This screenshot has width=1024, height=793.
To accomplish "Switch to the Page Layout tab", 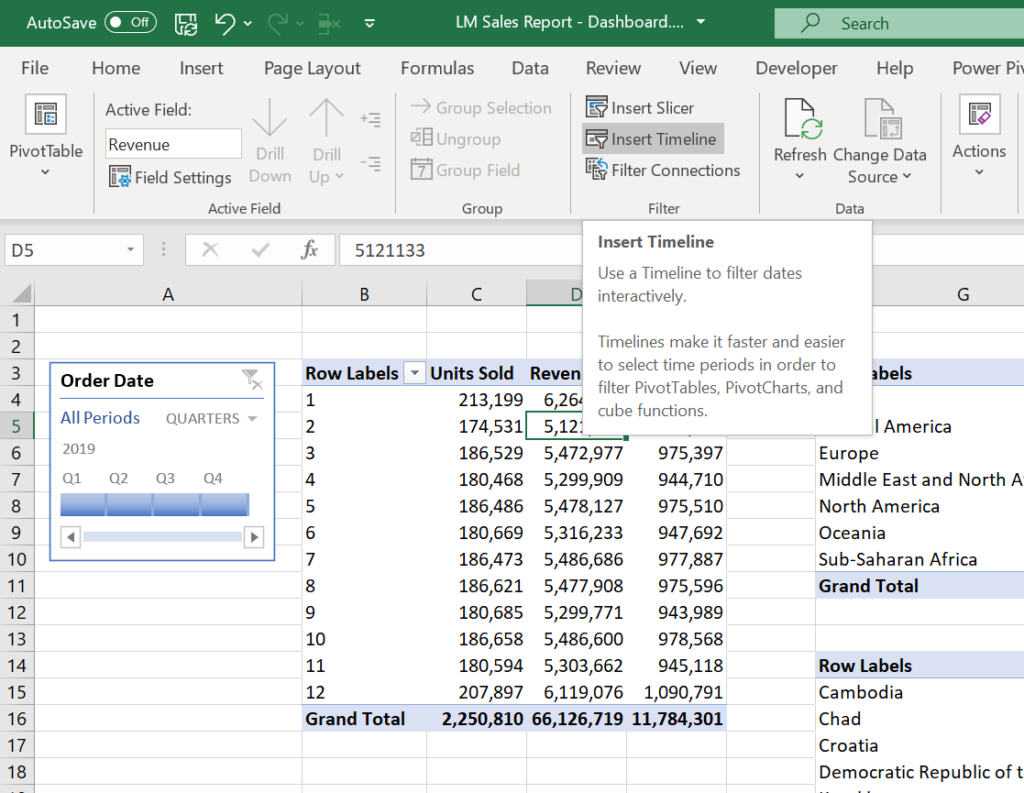I will 312,68.
